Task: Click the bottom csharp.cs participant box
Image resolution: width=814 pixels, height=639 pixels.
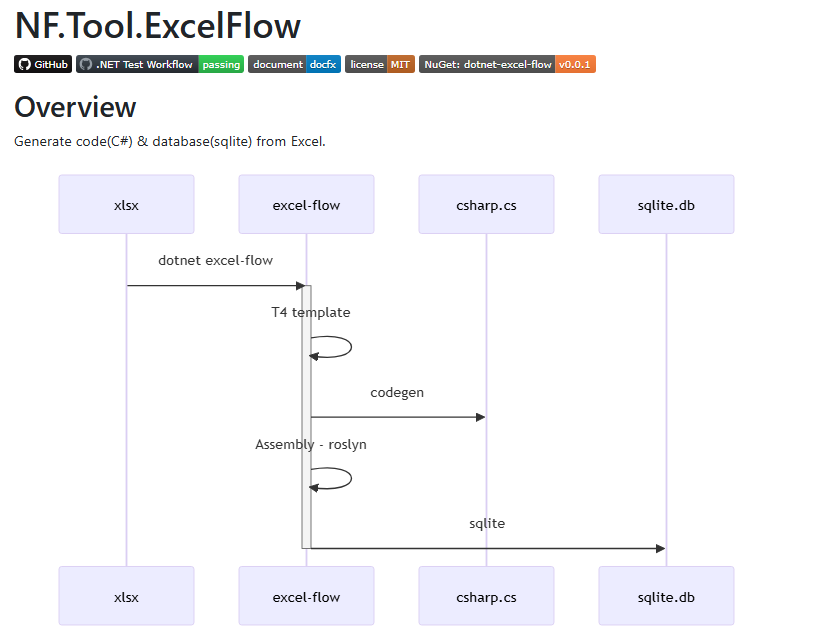Action: point(486,596)
